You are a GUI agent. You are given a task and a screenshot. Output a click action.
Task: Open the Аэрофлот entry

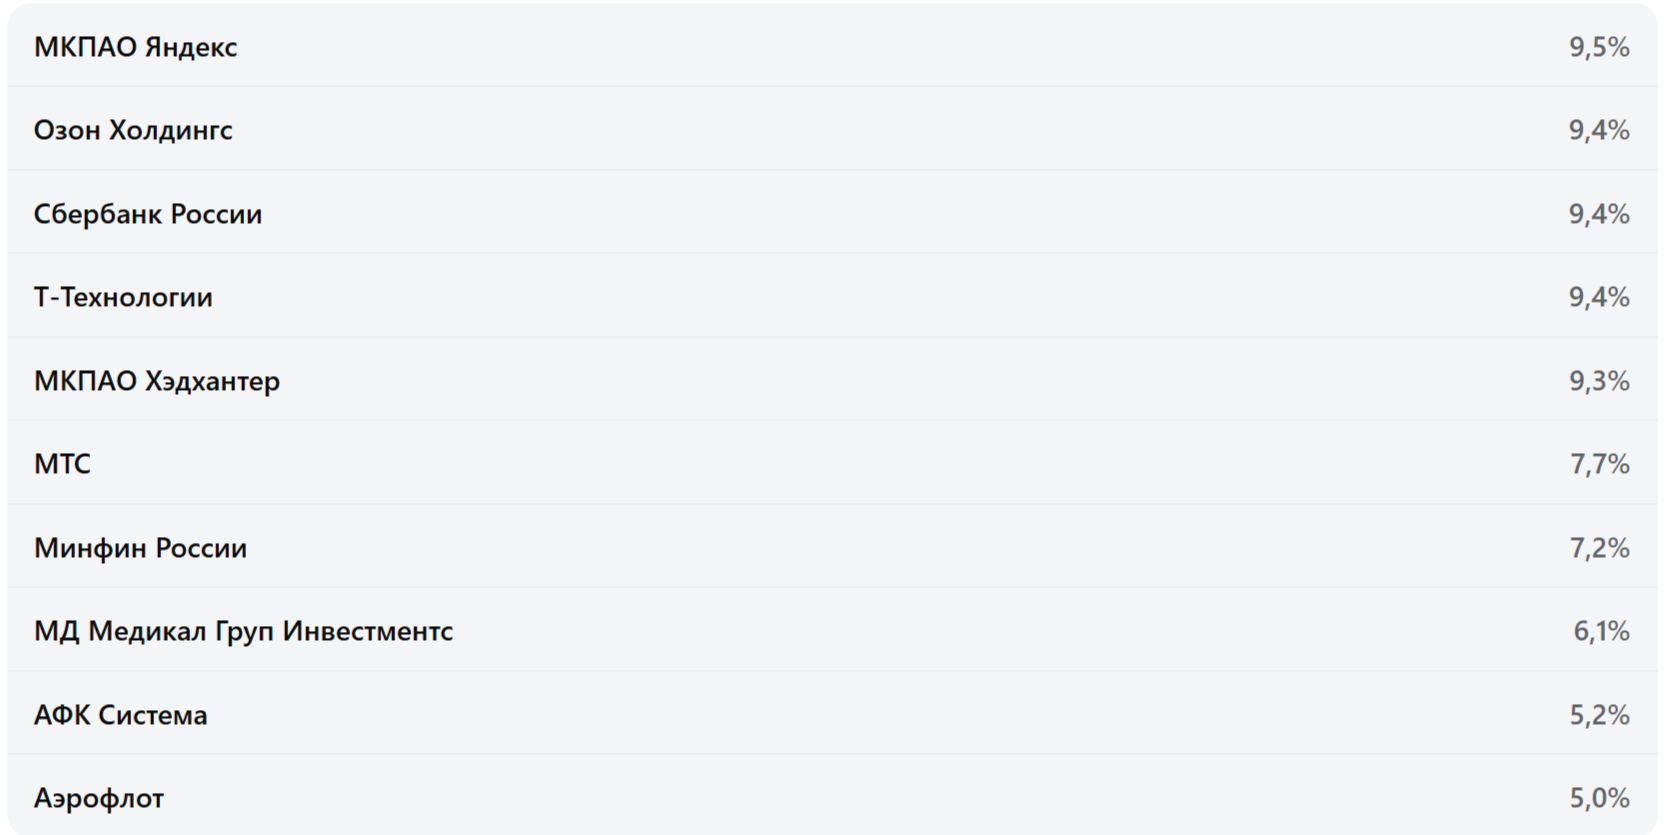99,798
